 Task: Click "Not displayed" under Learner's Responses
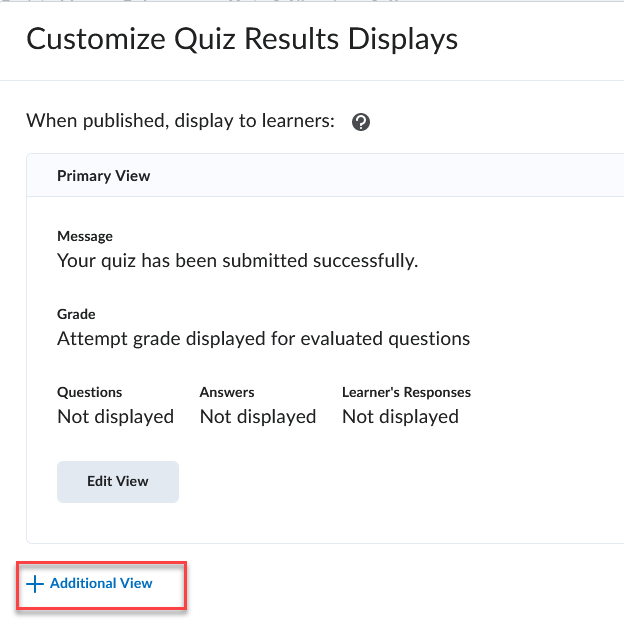coord(400,416)
